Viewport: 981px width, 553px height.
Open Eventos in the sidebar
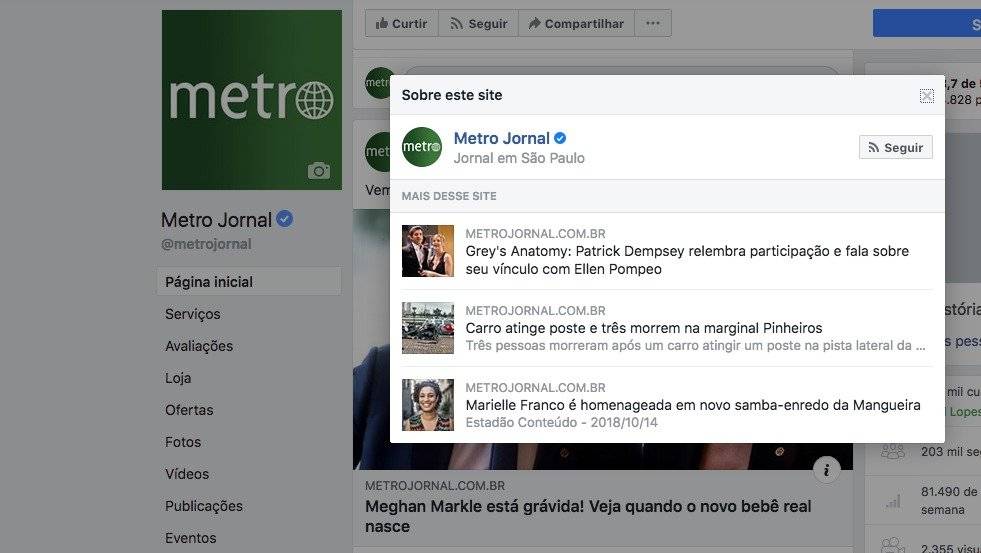point(191,537)
